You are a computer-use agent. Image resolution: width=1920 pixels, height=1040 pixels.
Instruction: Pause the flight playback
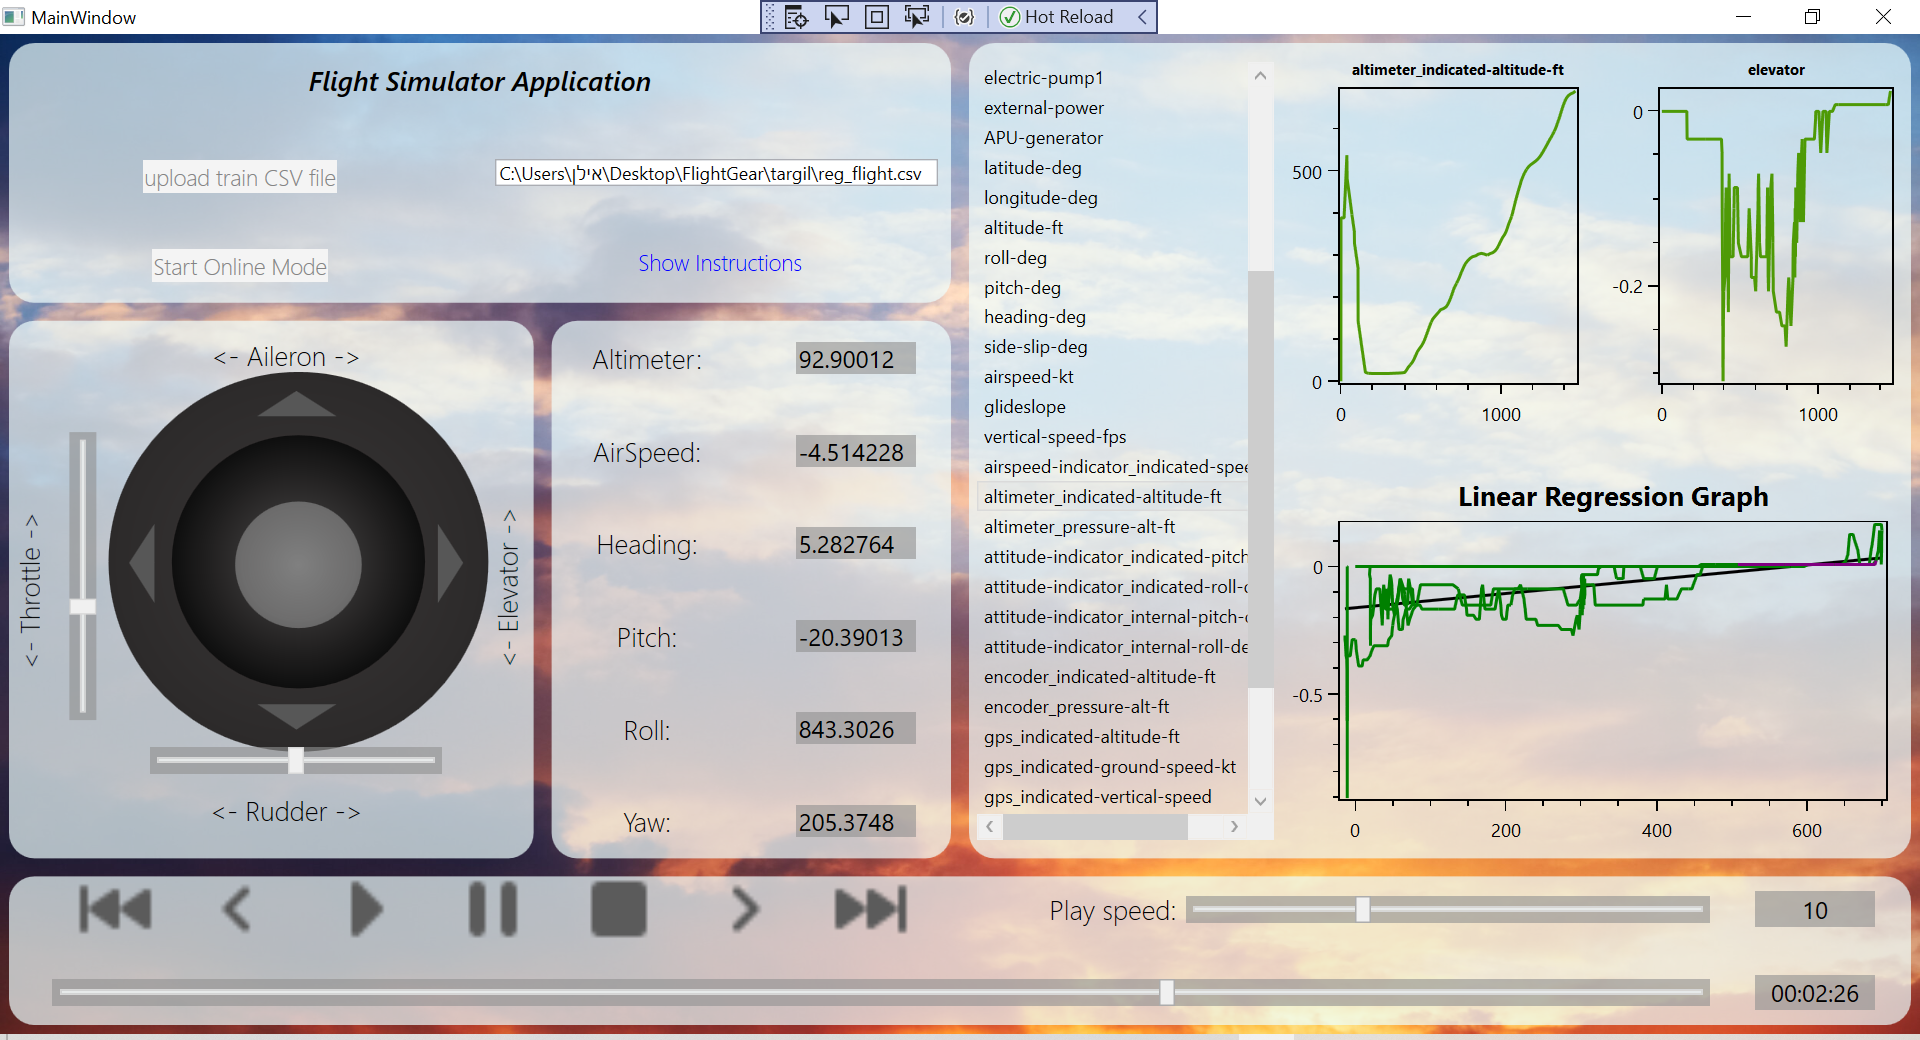tap(493, 909)
